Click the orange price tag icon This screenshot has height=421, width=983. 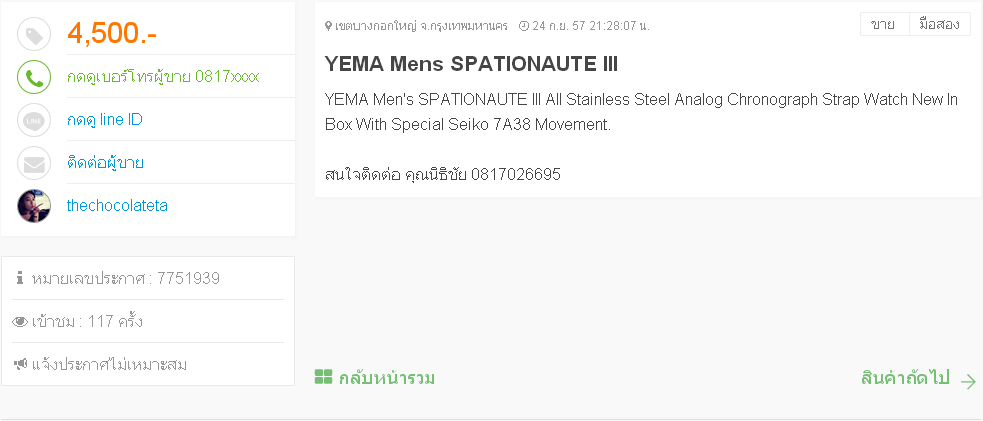tap(34, 35)
